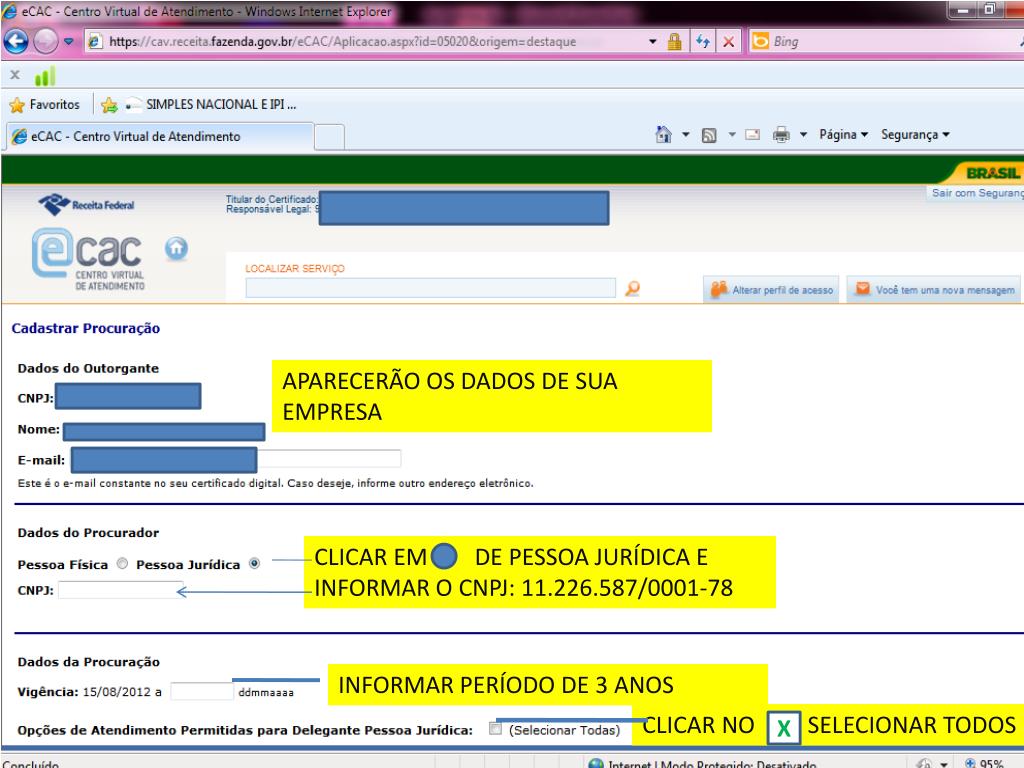Click the search magnifier next to Localizar Serviço
The image size is (1024, 768).
pos(632,289)
